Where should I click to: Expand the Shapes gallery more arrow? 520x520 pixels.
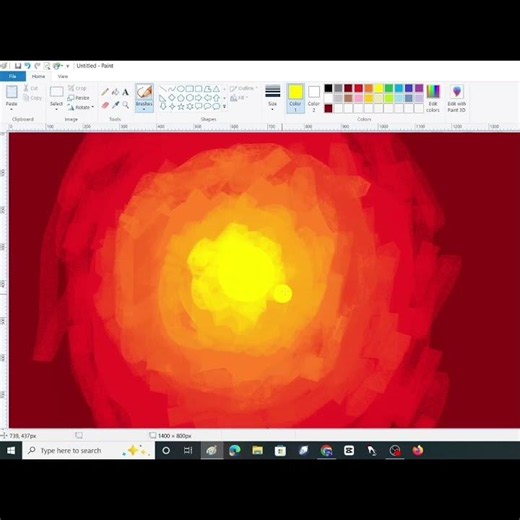pyautogui.click(x=224, y=107)
